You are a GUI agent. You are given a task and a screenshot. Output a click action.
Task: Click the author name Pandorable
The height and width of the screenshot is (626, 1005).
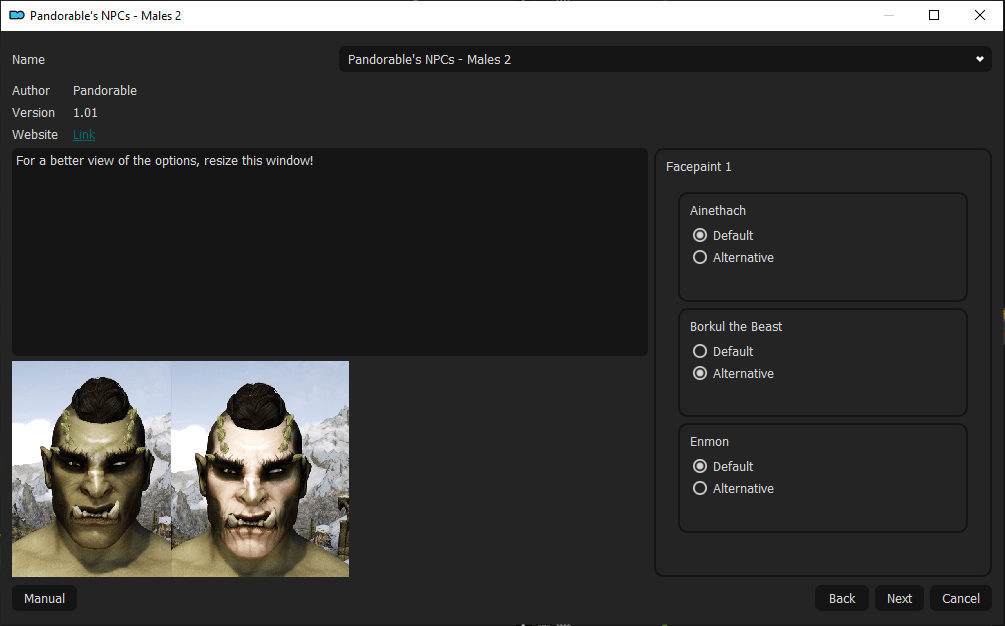pos(104,90)
